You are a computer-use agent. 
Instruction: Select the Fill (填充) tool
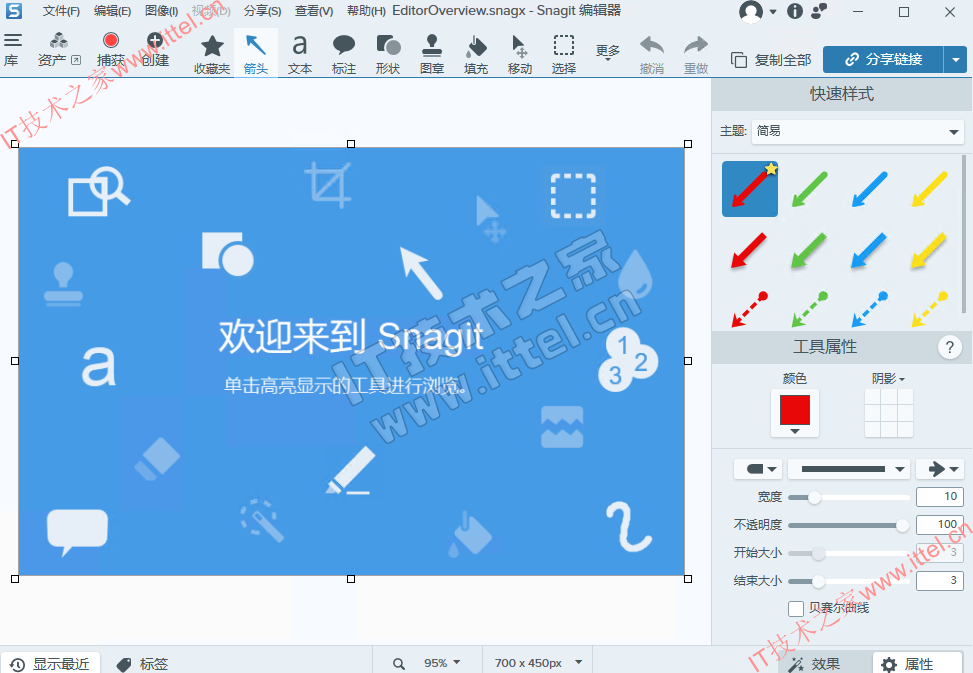[476, 54]
